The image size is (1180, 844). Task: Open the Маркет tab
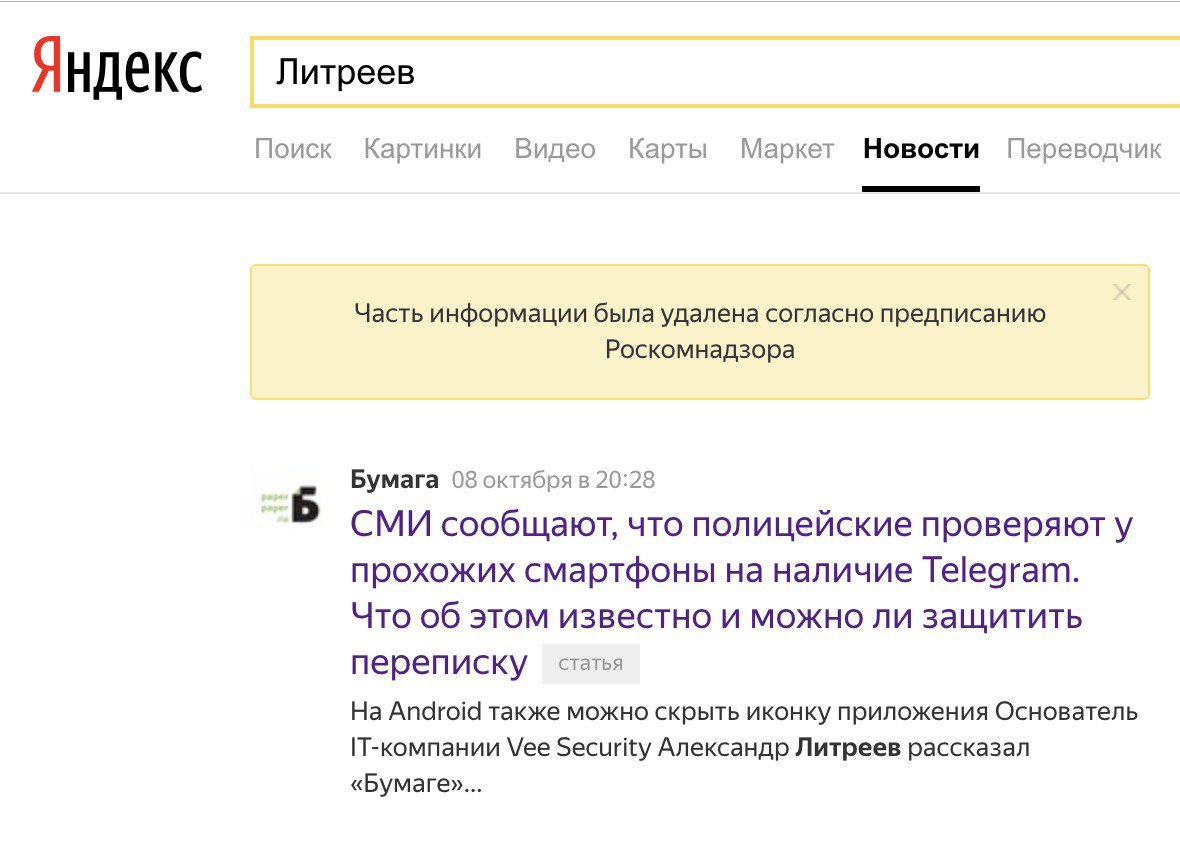(x=786, y=149)
